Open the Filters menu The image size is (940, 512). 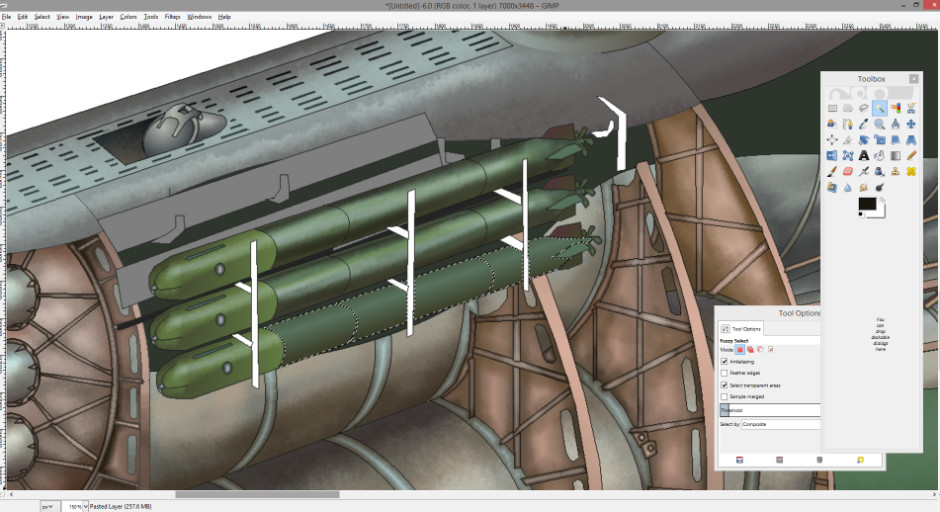point(173,17)
